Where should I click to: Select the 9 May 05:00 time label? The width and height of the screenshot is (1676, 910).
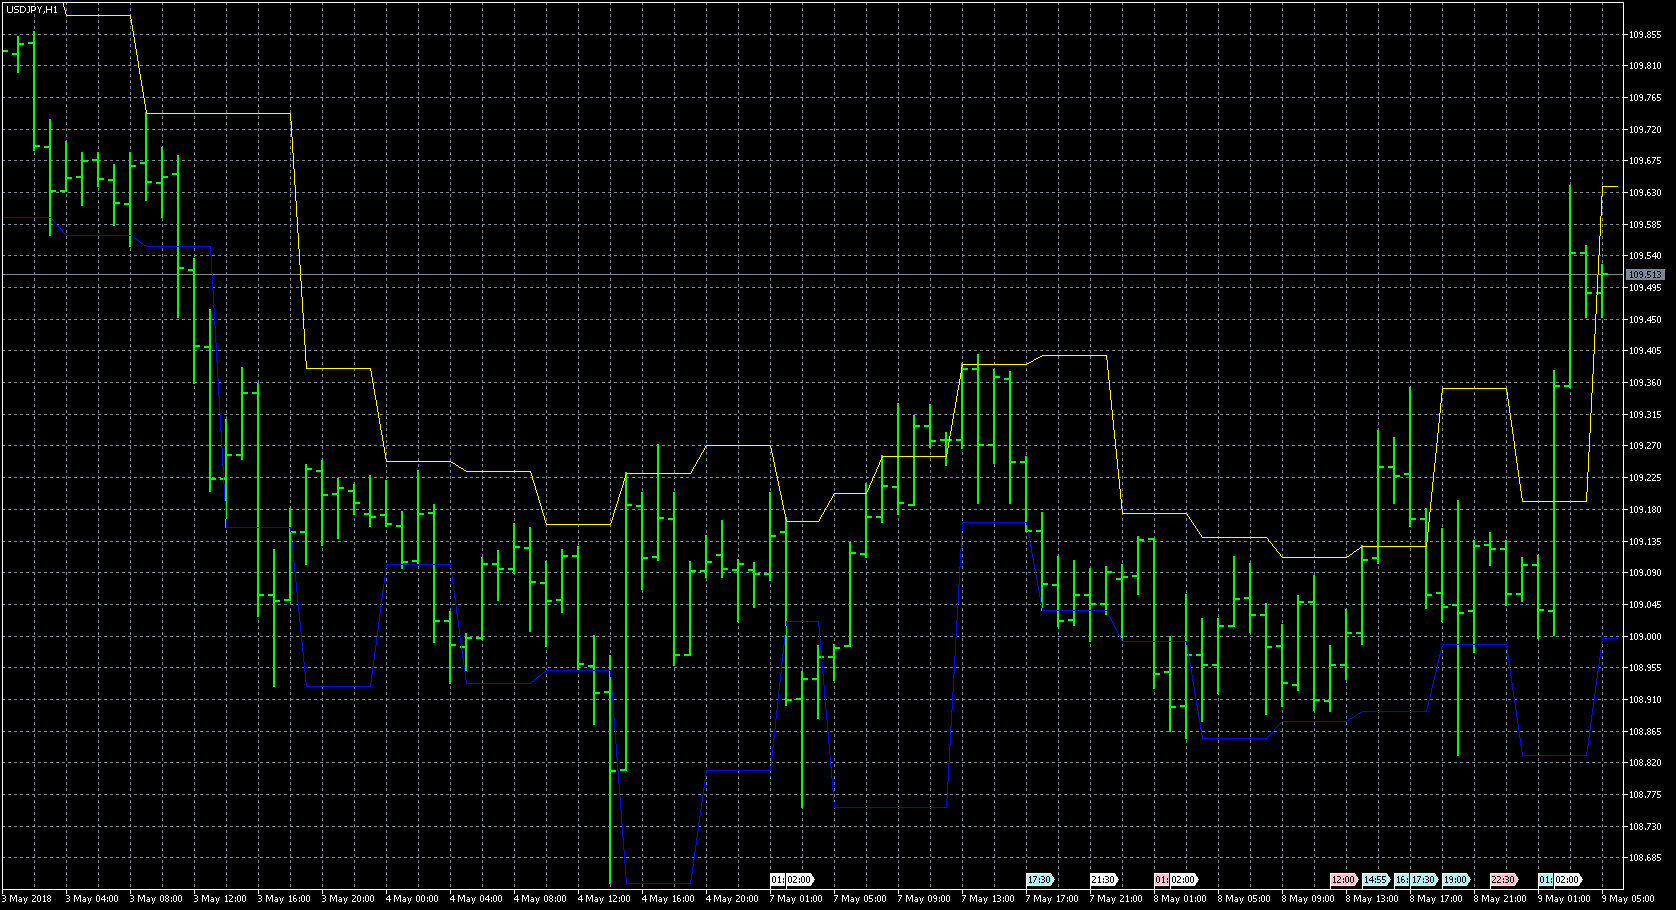(x=1629, y=899)
